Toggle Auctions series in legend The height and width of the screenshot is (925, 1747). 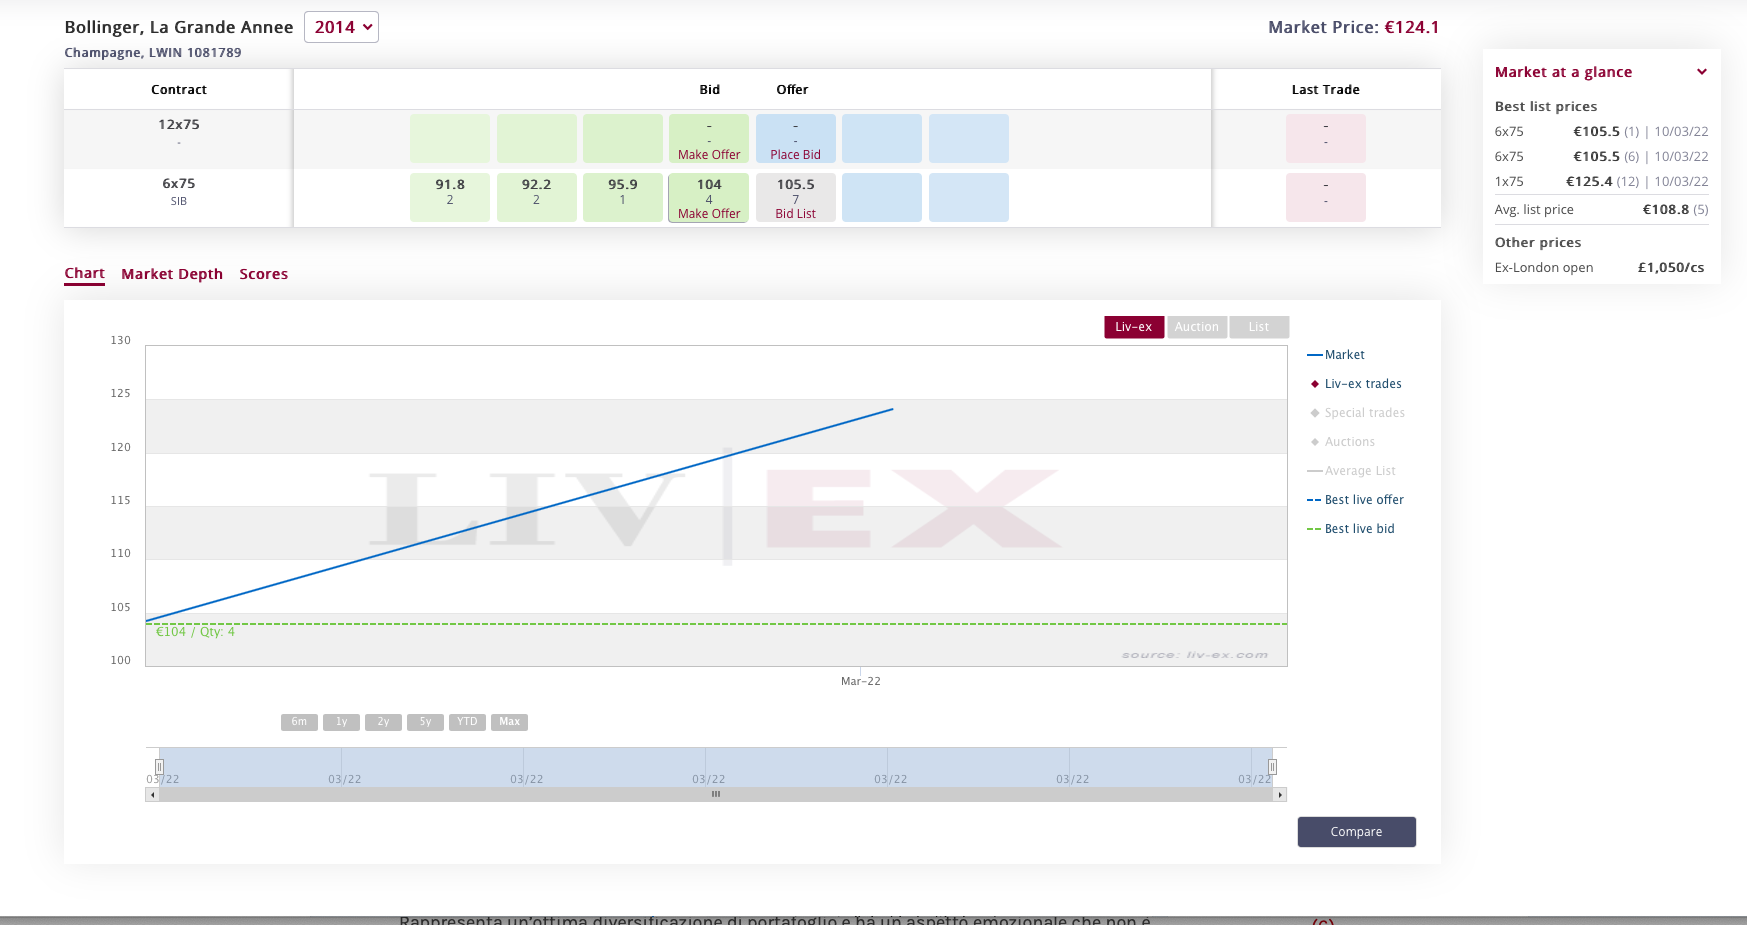coord(1342,442)
